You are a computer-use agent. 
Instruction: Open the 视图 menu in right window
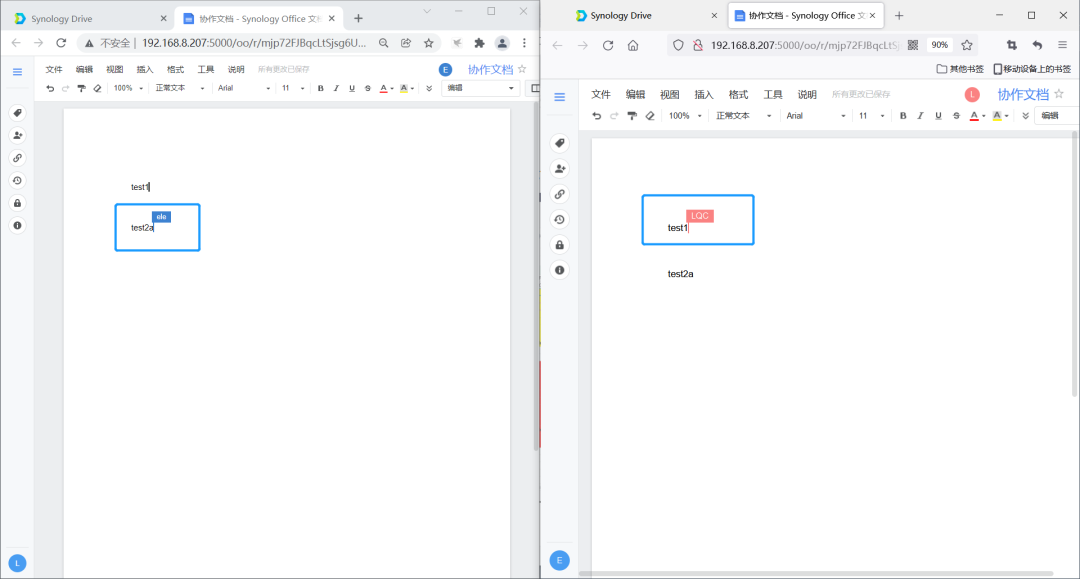click(x=669, y=94)
